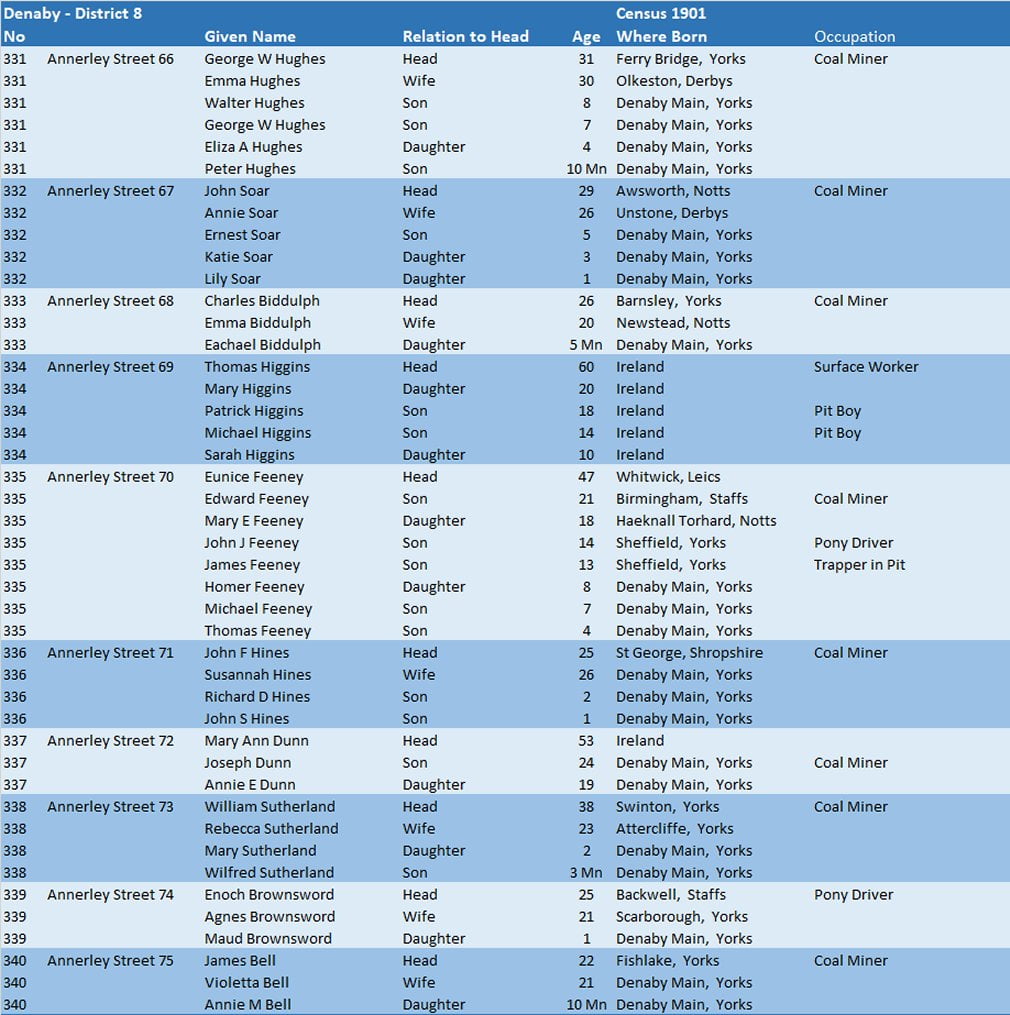
Task: Click the "St George, Shropshire" birthplace cell
Action: [x=689, y=653]
